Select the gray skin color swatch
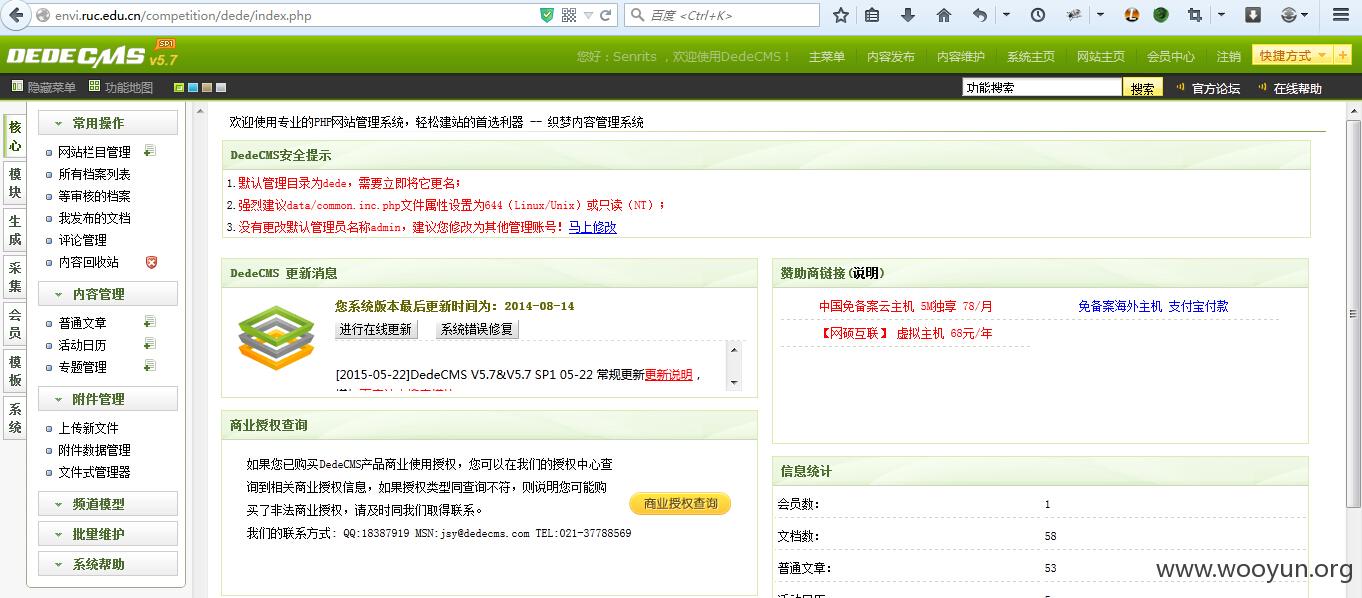Image resolution: width=1362 pixels, height=598 pixels. [221, 88]
